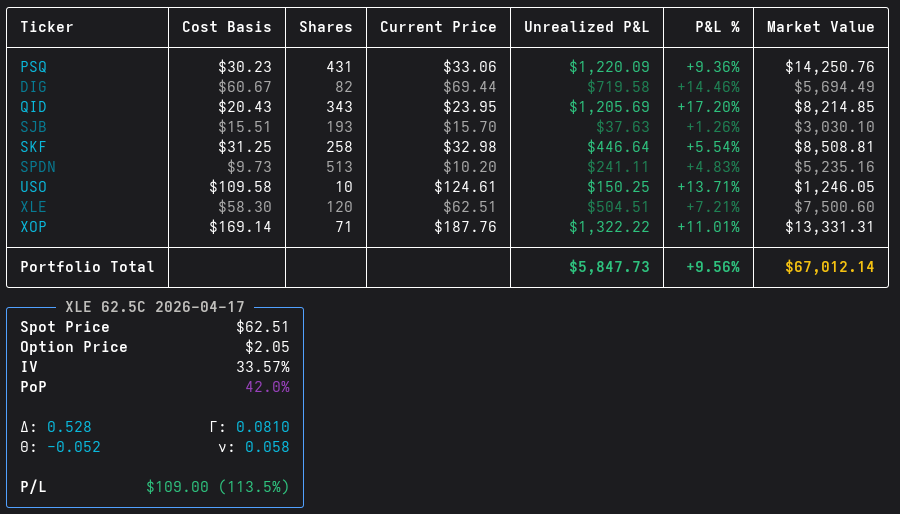
Task: Click option panel title XLE 62.5C 2026-04-17
Action: tap(155, 307)
